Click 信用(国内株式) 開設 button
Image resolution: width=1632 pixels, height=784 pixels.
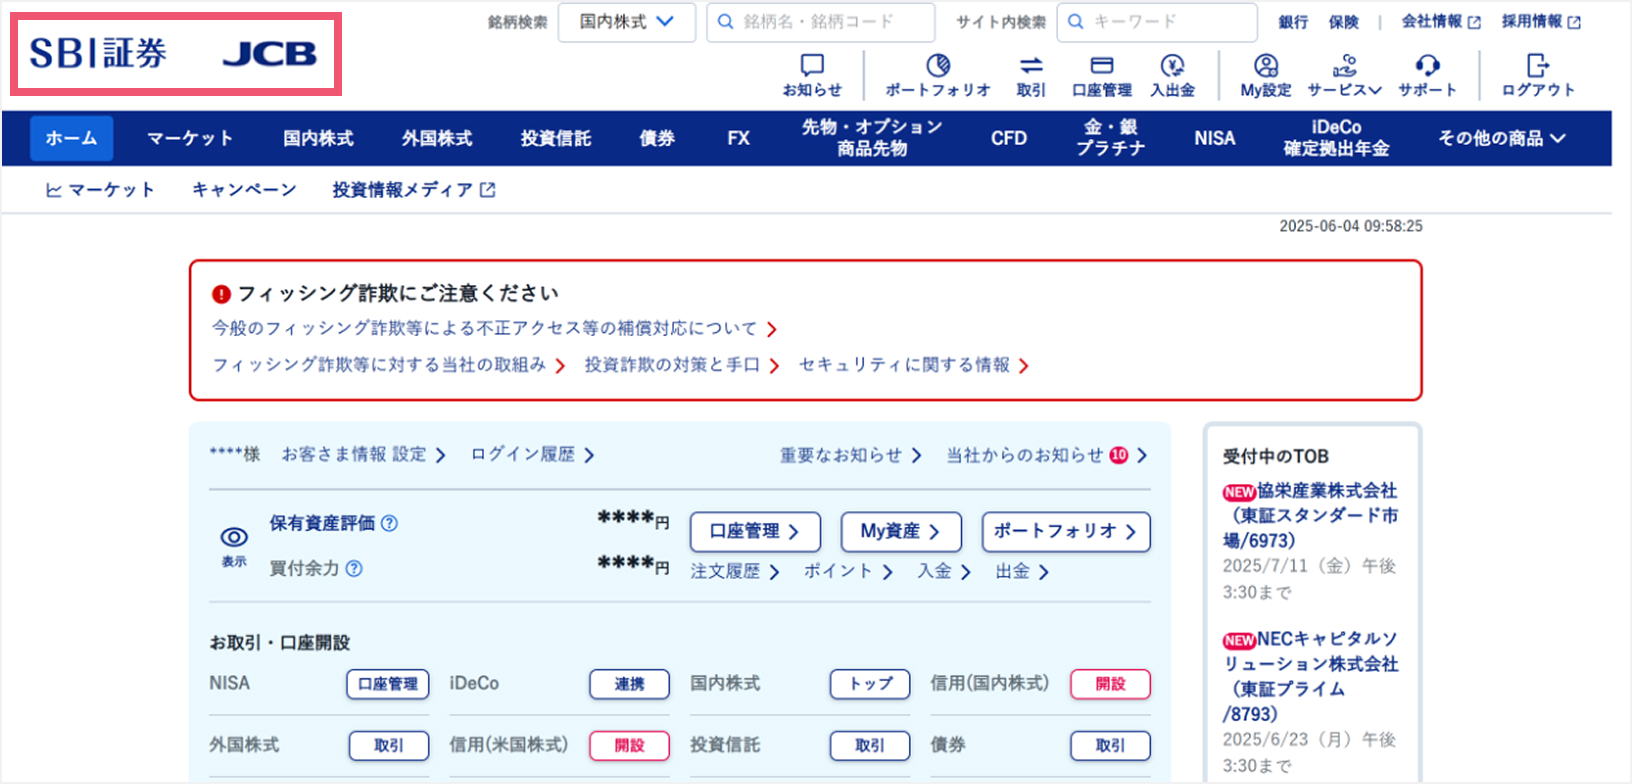(x=1110, y=684)
